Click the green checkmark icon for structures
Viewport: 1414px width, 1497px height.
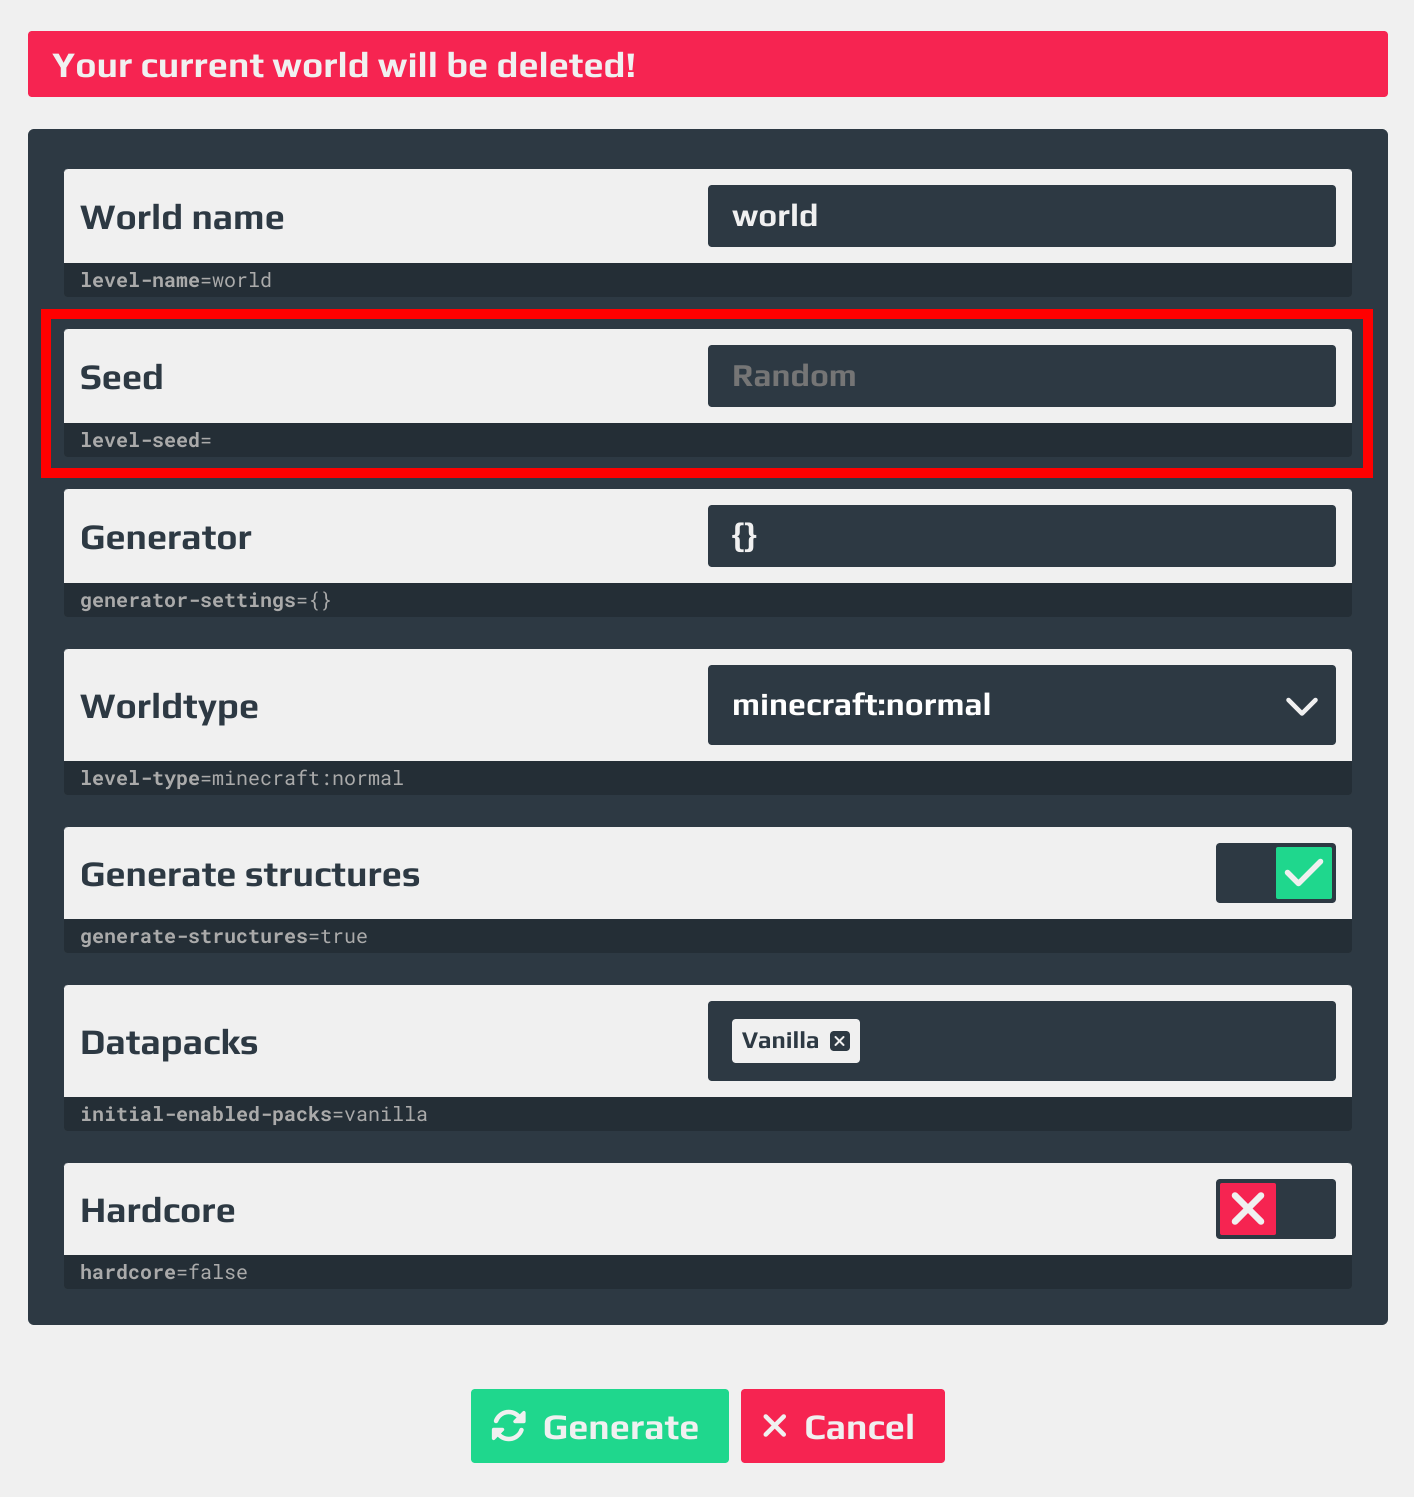(1304, 873)
